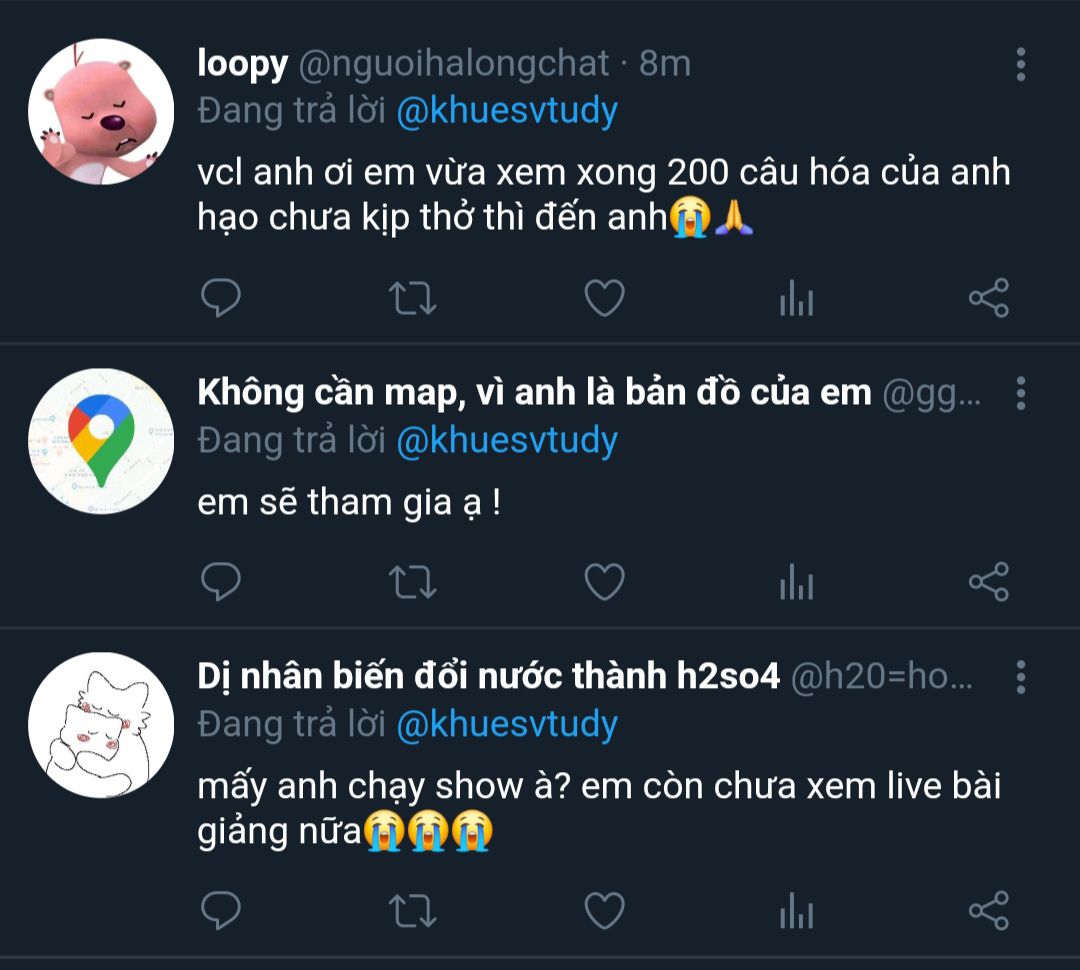Retweet loopy's tweet about 200 câu hóa
Image resolution: width=1080 pixels, height=970 pixels.
[413, 298]
